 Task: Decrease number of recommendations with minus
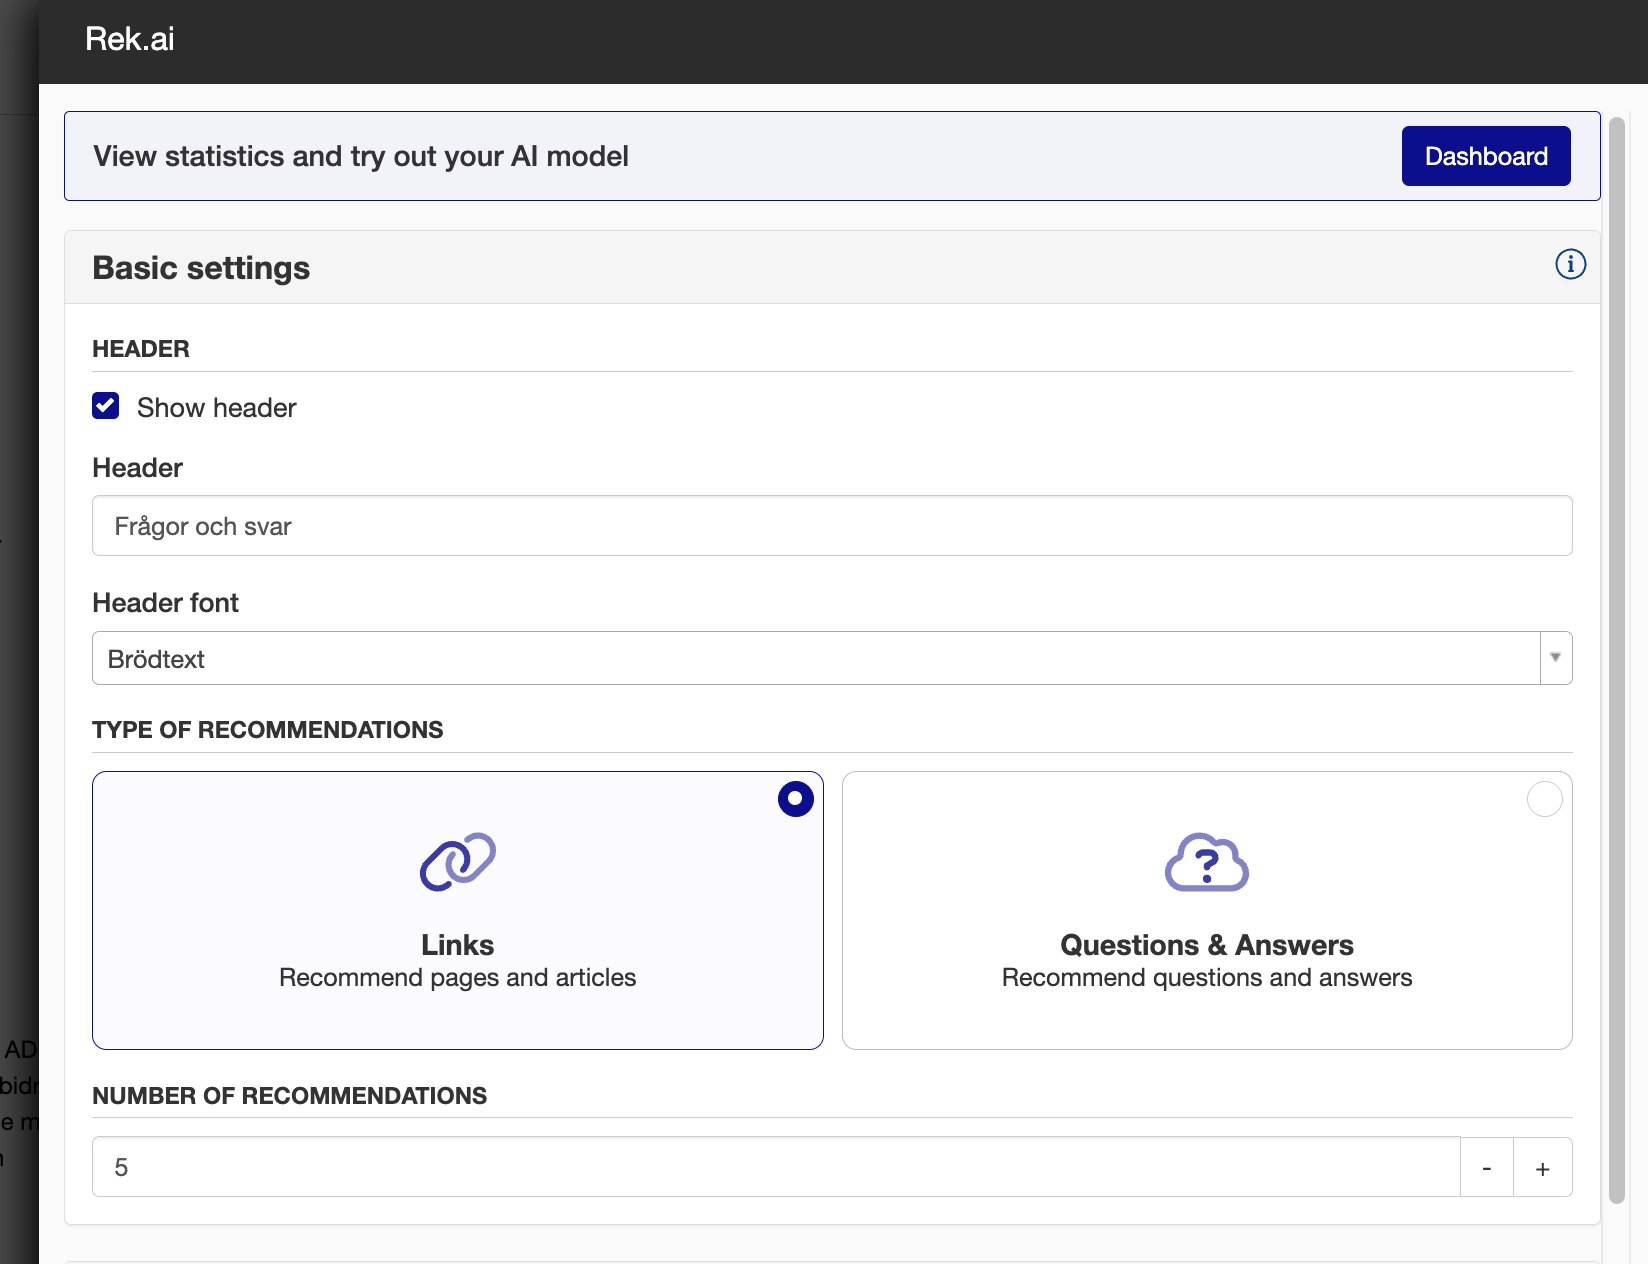[x=1486, y=1168]
